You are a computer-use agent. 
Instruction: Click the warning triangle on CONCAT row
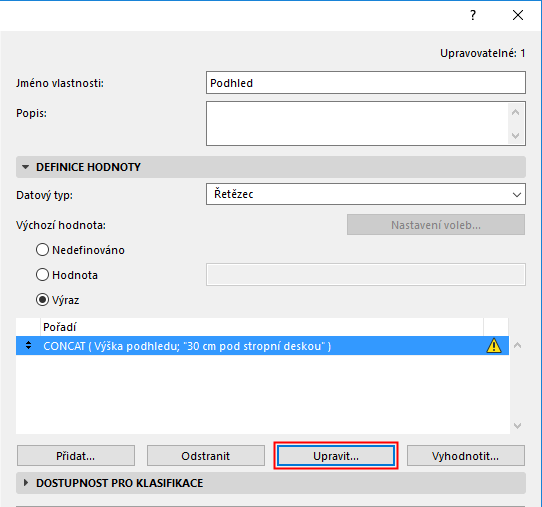[494, 346]
